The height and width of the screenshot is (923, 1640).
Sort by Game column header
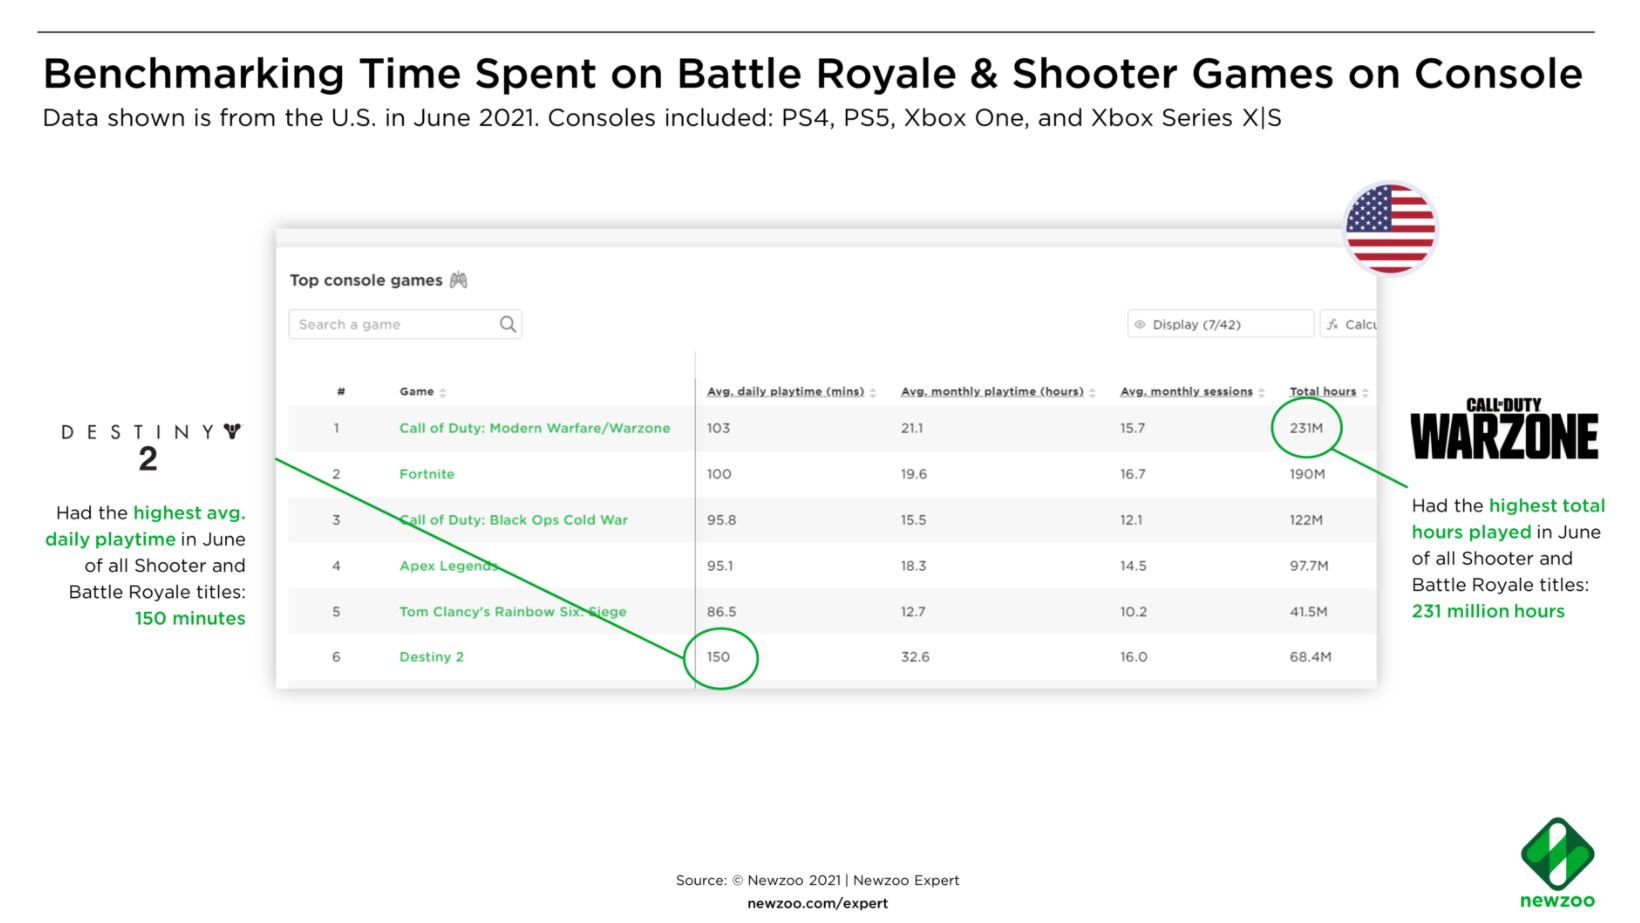pyautogui.click(x=423, y=392)
